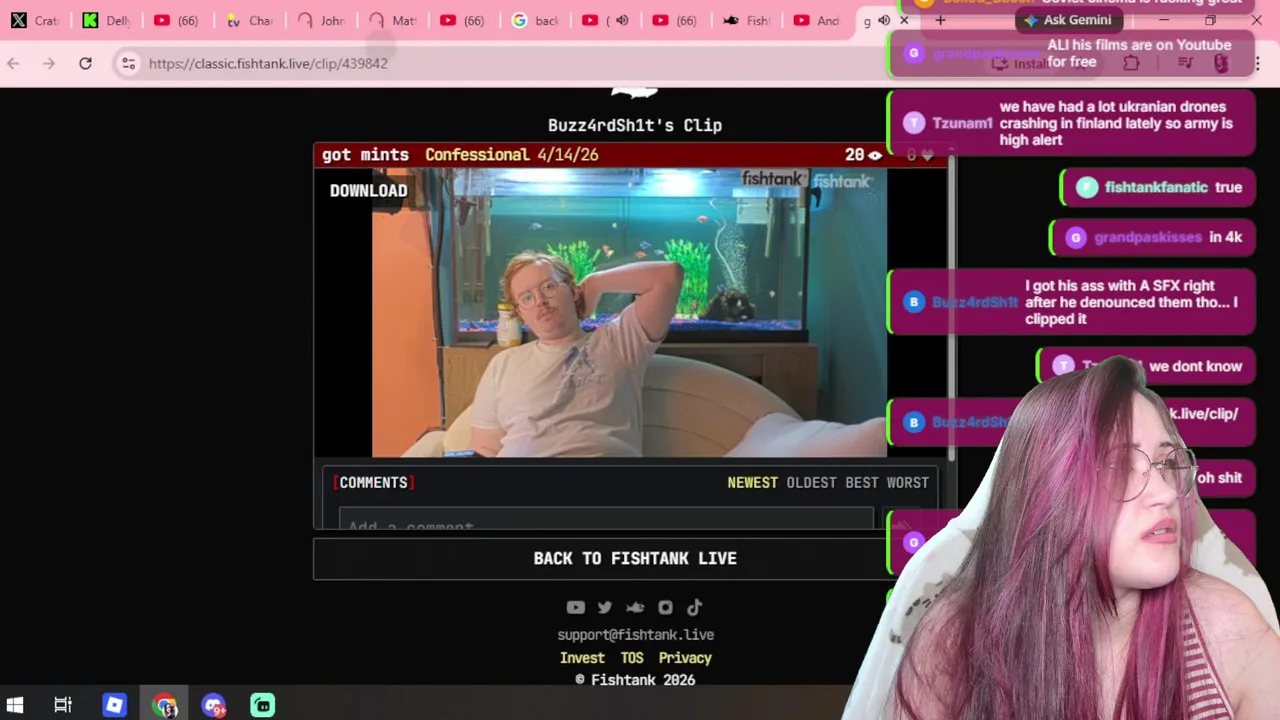1280x720 pixels.
Task: Open the YouTube link in the footer
Action: click(x=575, y=607)
